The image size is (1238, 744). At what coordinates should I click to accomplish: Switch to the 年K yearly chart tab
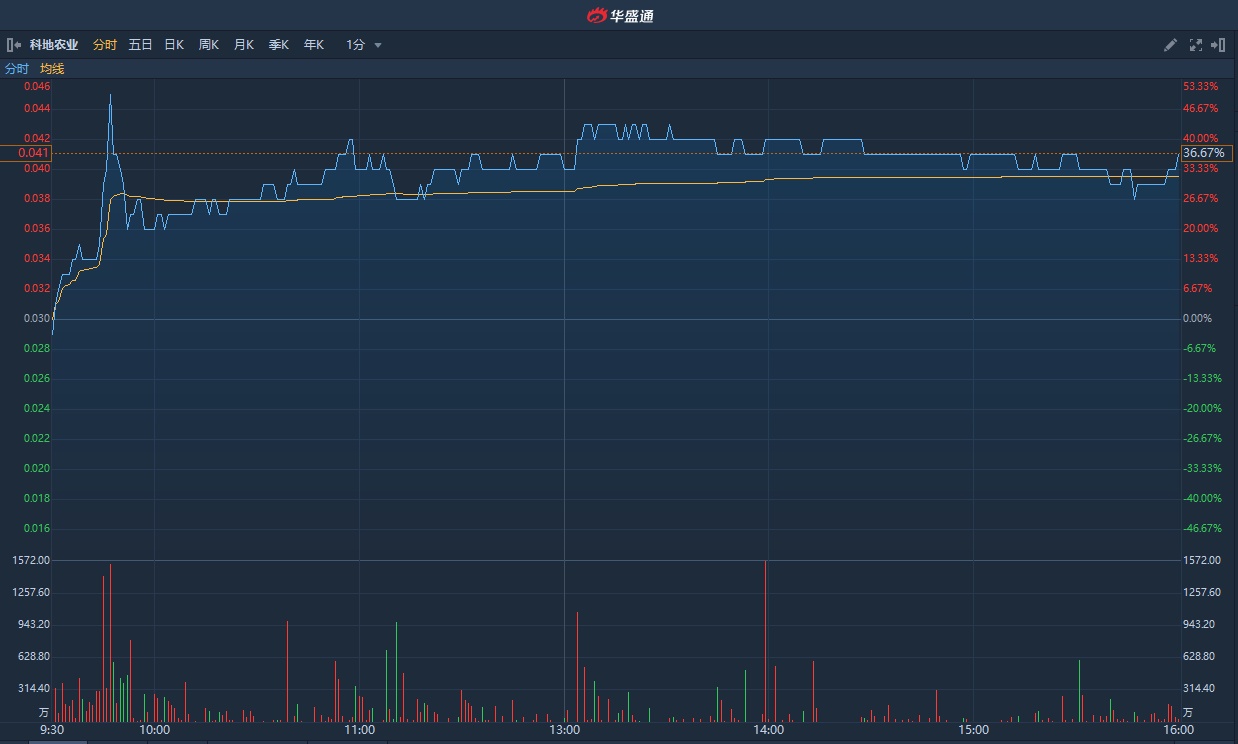[314, 45]
